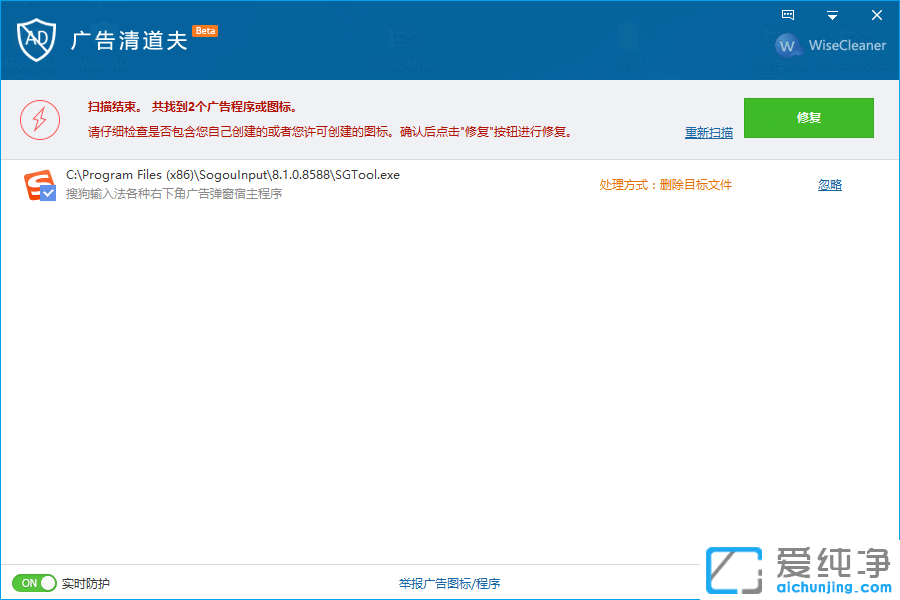The image size is (900, 600).
Task: Click the red lightning scan status icon
Action: (x=40, y=119)
